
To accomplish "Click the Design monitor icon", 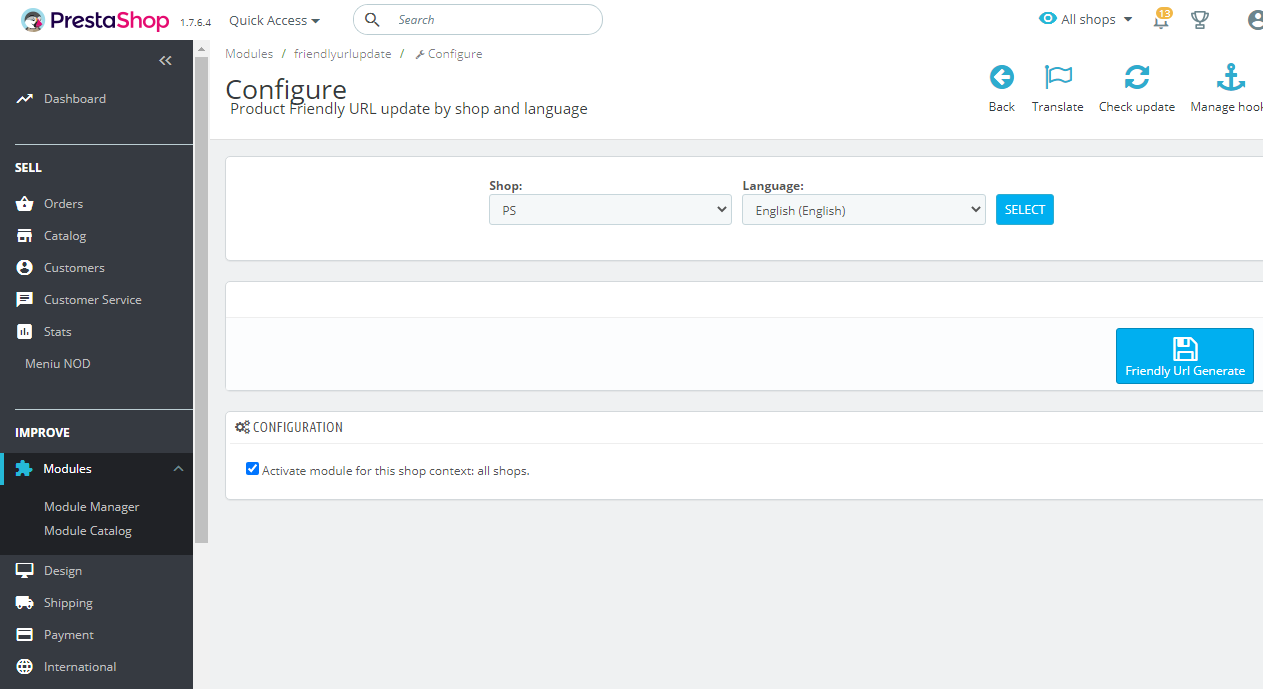I will 25,571.
